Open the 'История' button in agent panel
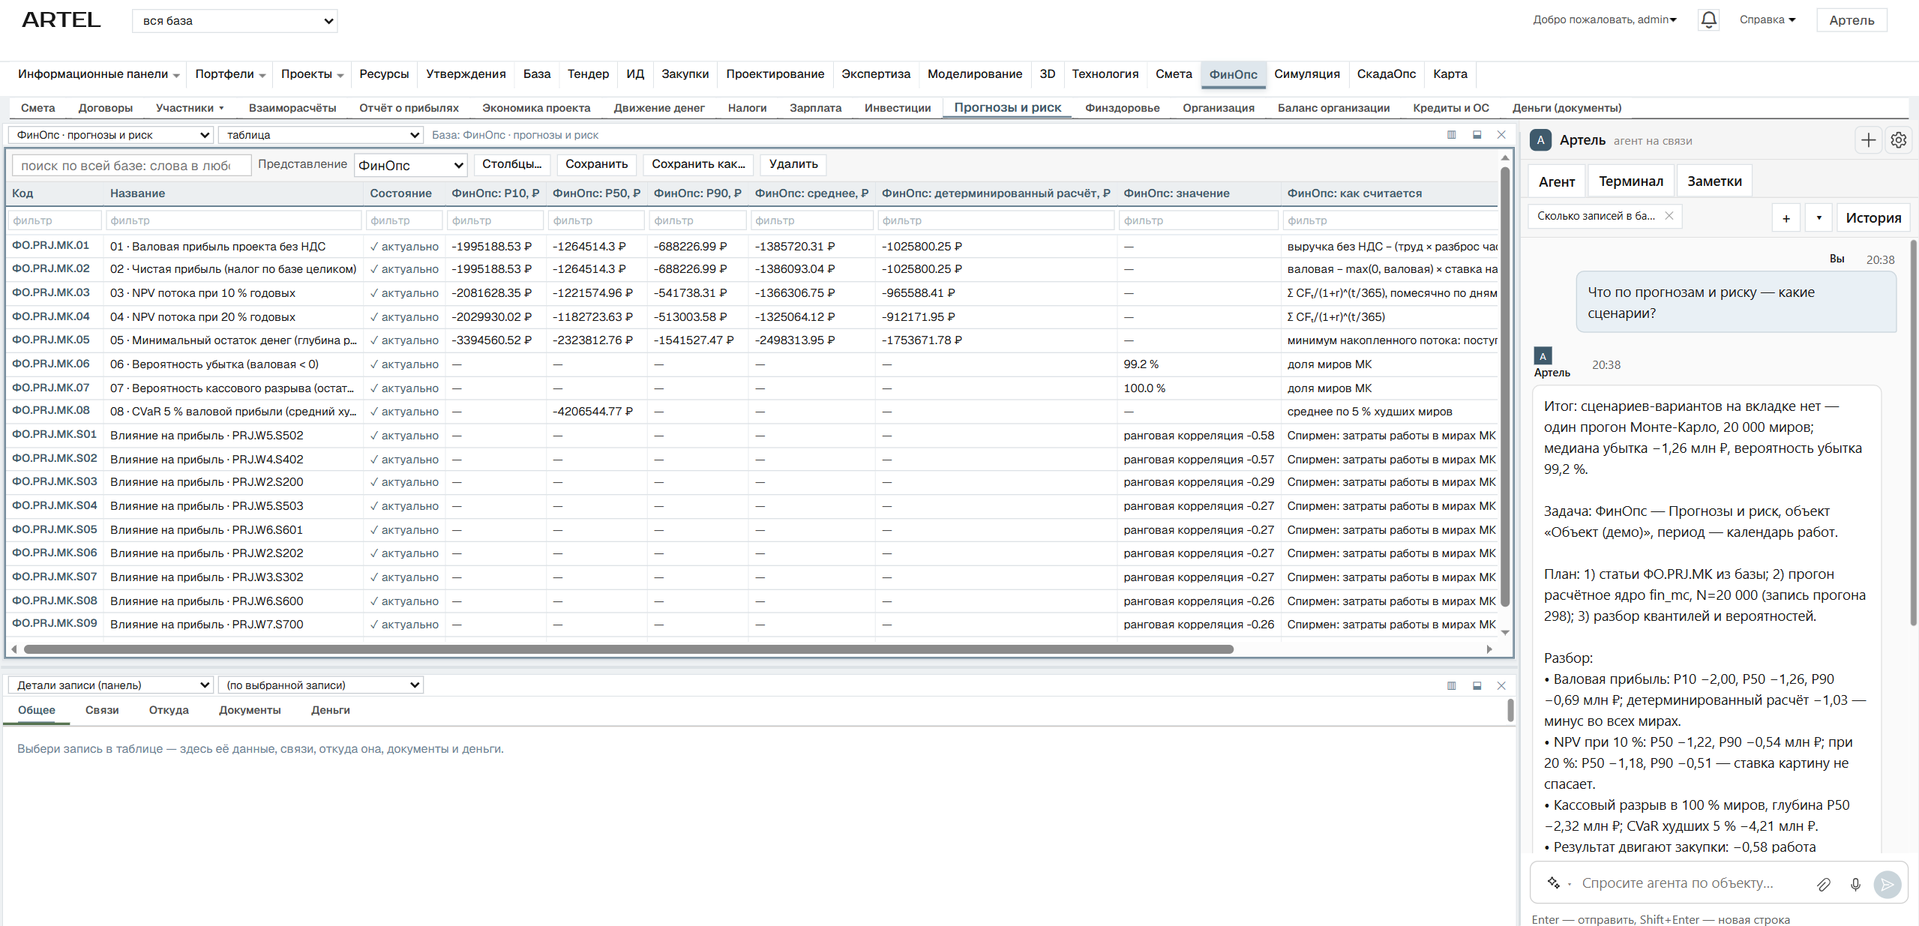Screen dimensions: 1919x926 pos(1873,218)
